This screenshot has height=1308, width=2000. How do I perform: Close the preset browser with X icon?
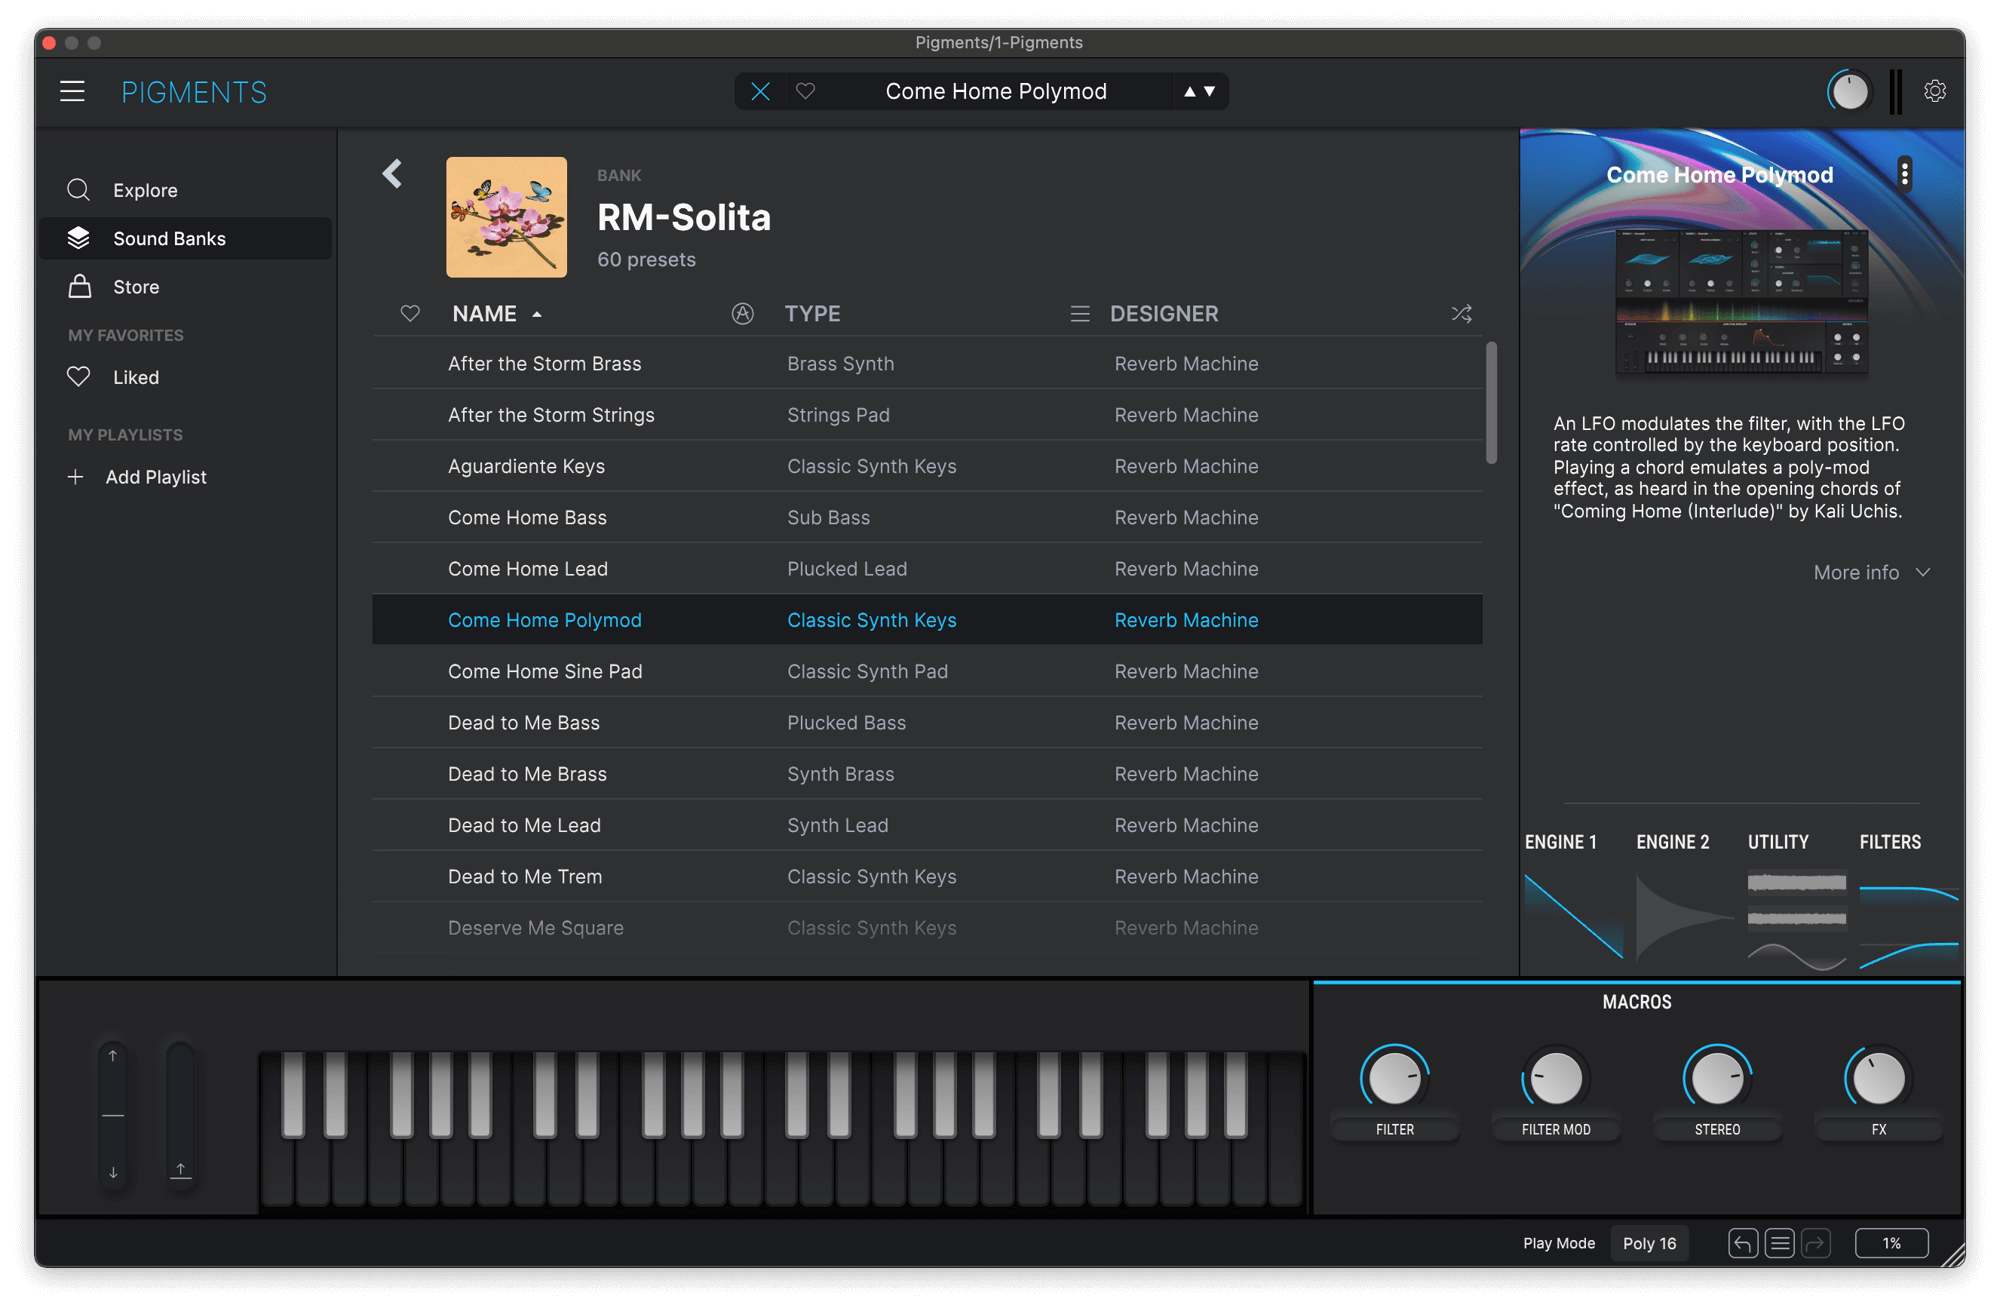[760, 92]
